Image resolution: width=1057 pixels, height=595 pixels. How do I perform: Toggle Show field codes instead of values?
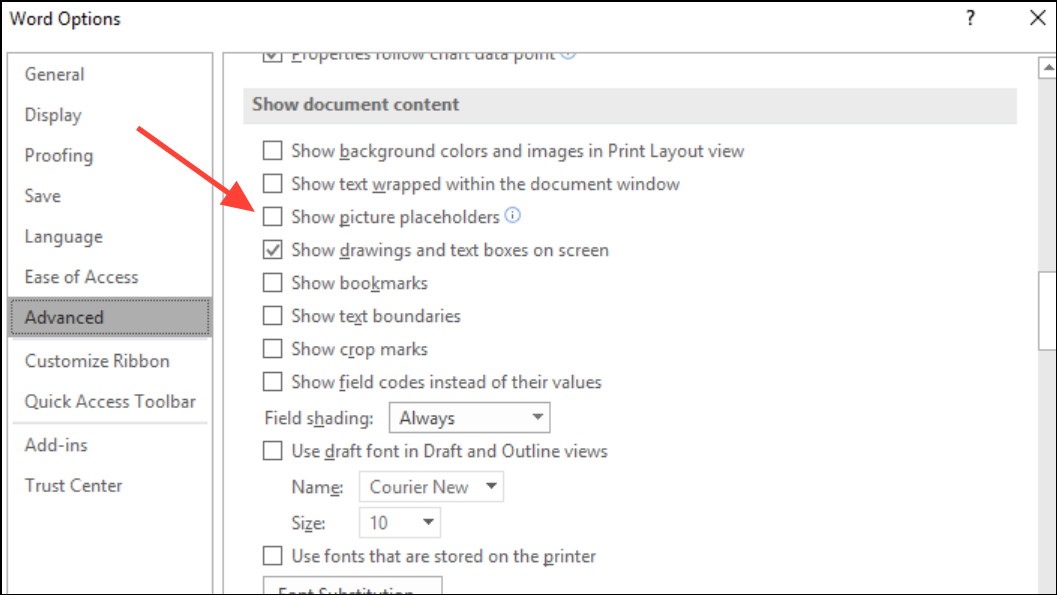272,382
